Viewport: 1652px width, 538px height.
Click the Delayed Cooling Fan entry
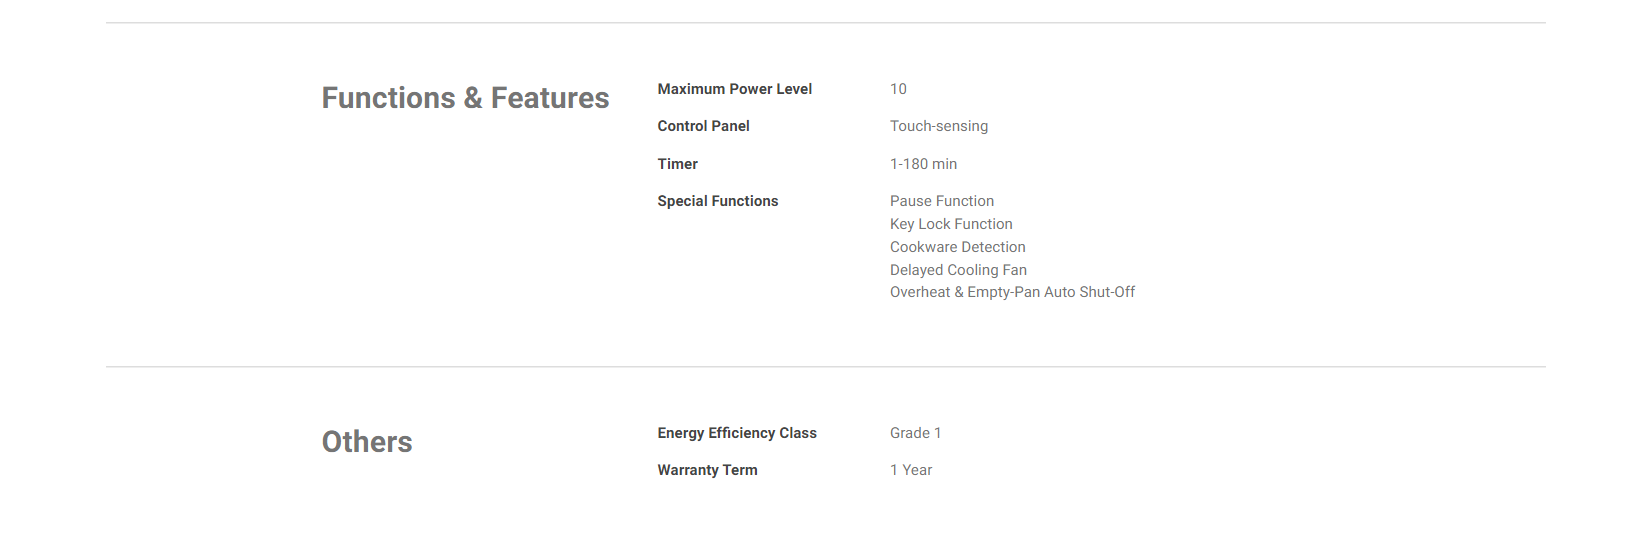coord(958,270)
